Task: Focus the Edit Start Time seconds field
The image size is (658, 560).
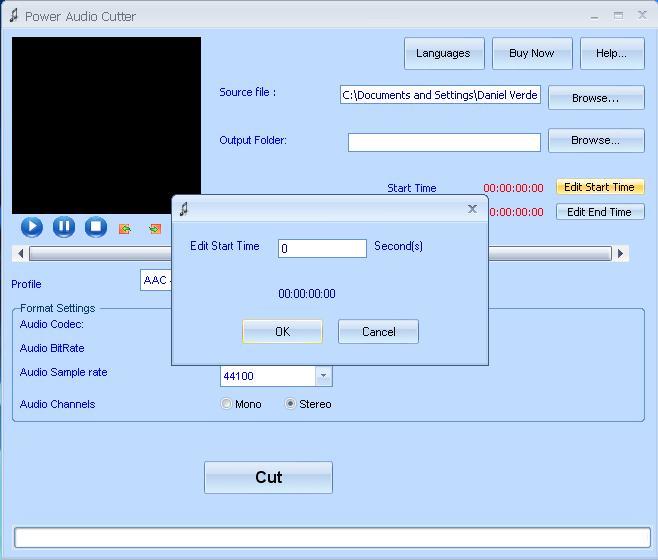Action: [x=322, y=249]
